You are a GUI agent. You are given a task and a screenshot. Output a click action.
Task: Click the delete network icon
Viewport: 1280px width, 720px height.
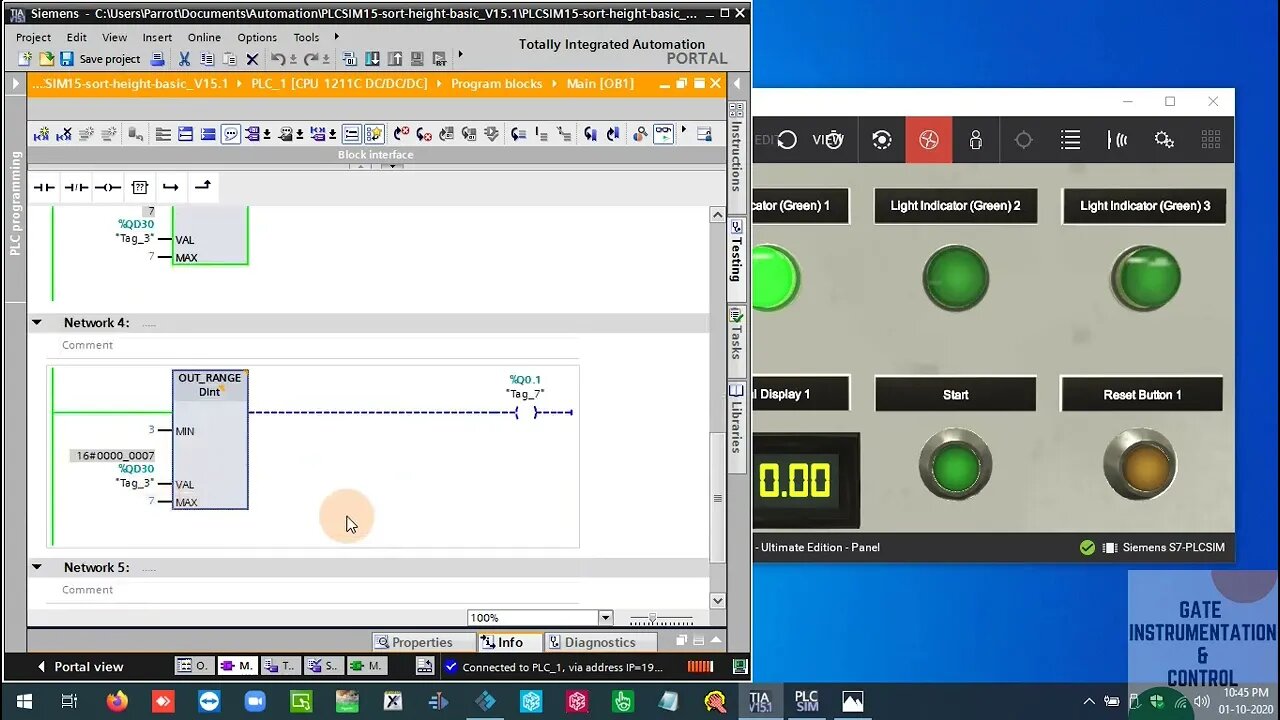coord(64,134)
